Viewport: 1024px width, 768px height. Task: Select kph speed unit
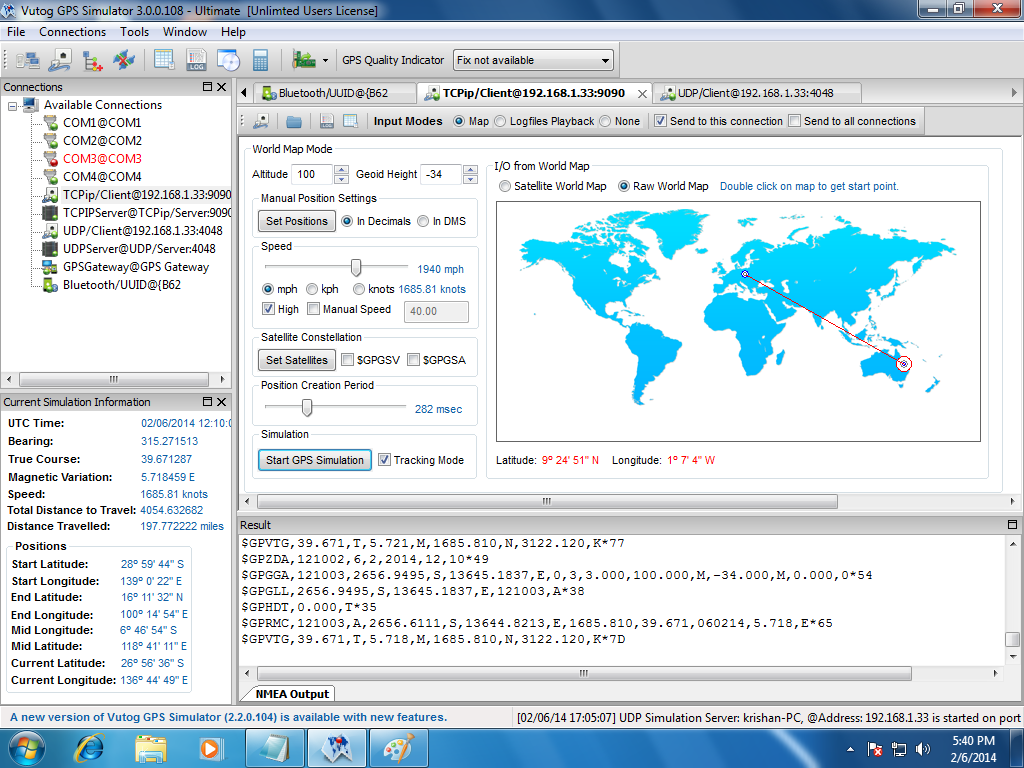(312, 289)
